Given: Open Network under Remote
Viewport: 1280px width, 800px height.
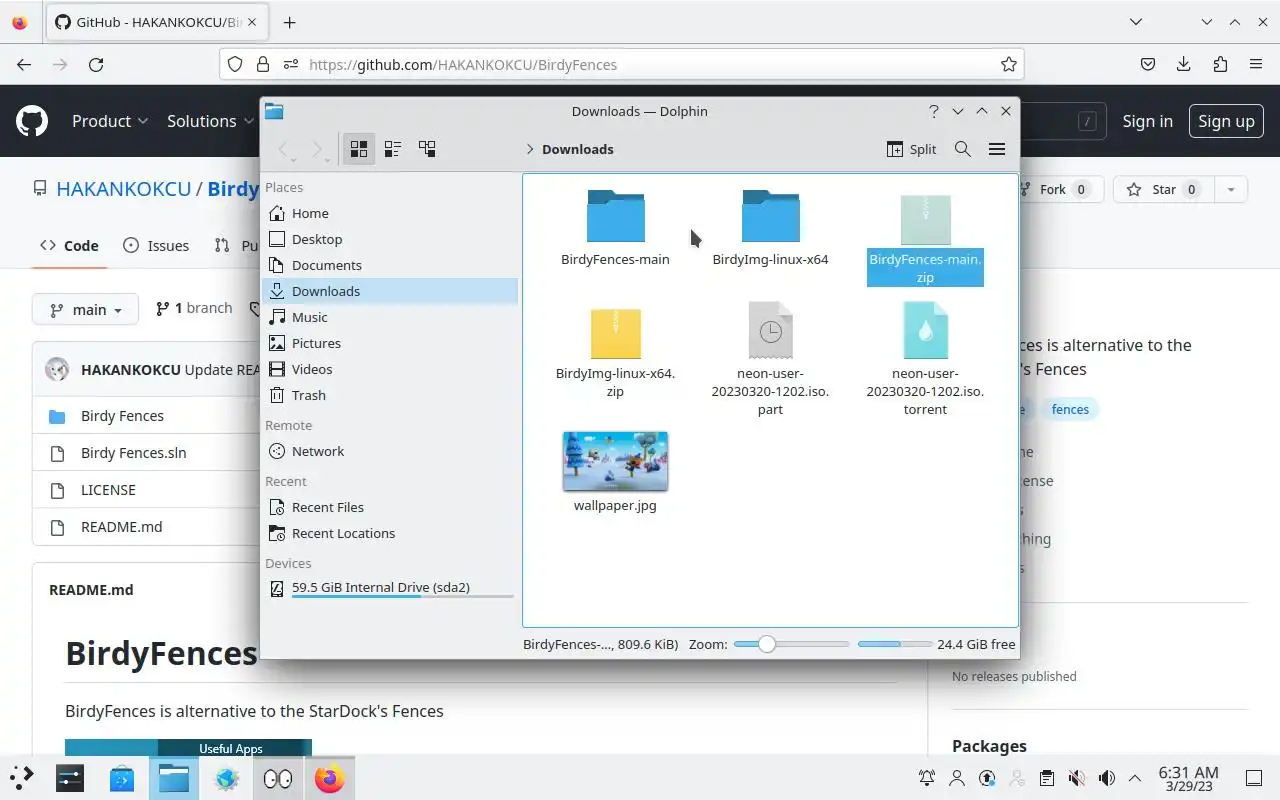Looking at the screenshot, I should point(390,451).
